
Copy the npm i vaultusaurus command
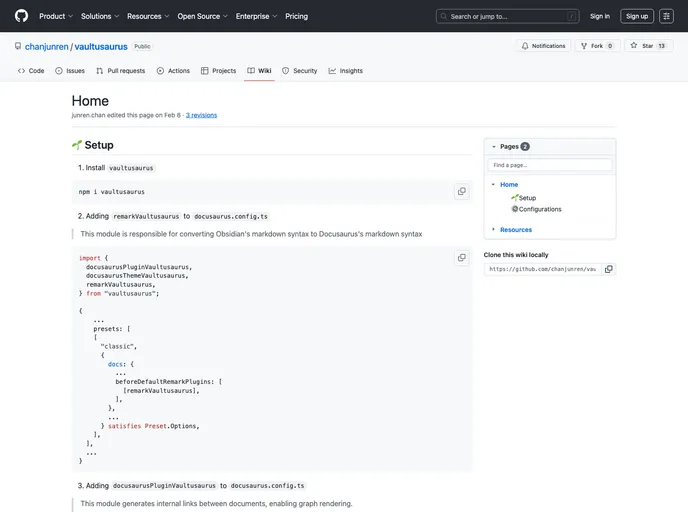(x=462, y=191)
